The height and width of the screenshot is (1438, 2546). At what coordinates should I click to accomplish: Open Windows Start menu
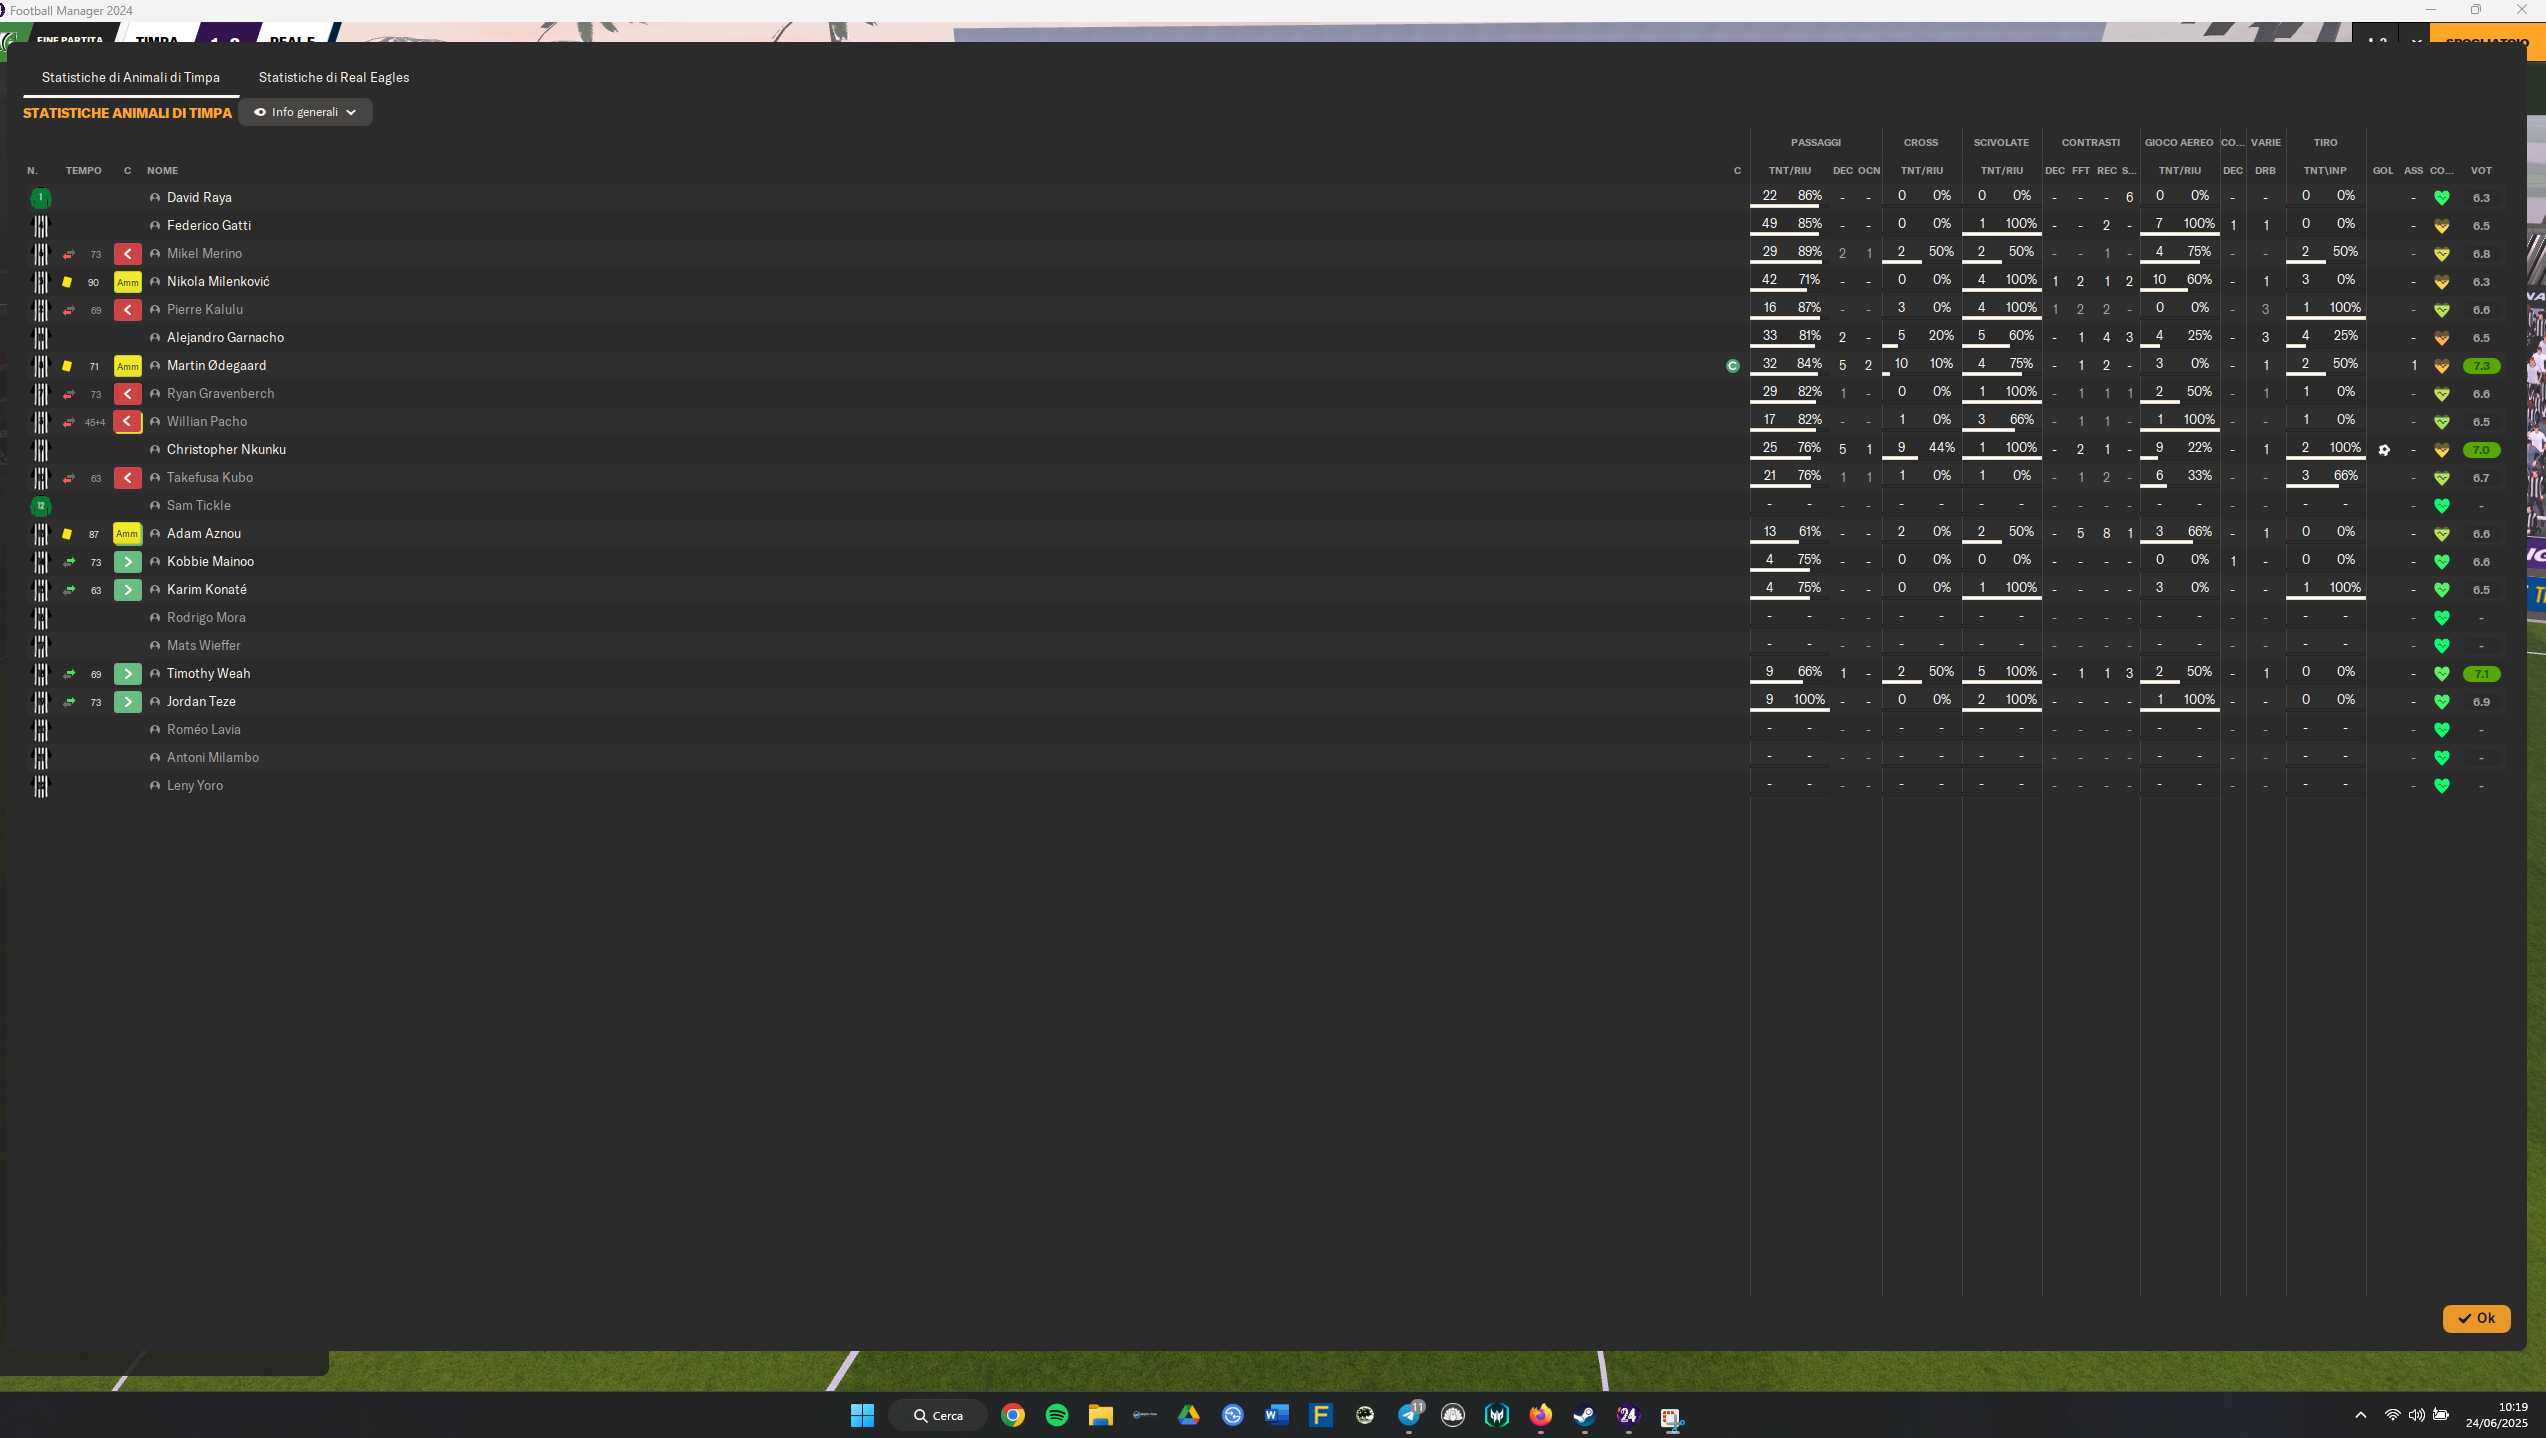[x=862, y=1415]
